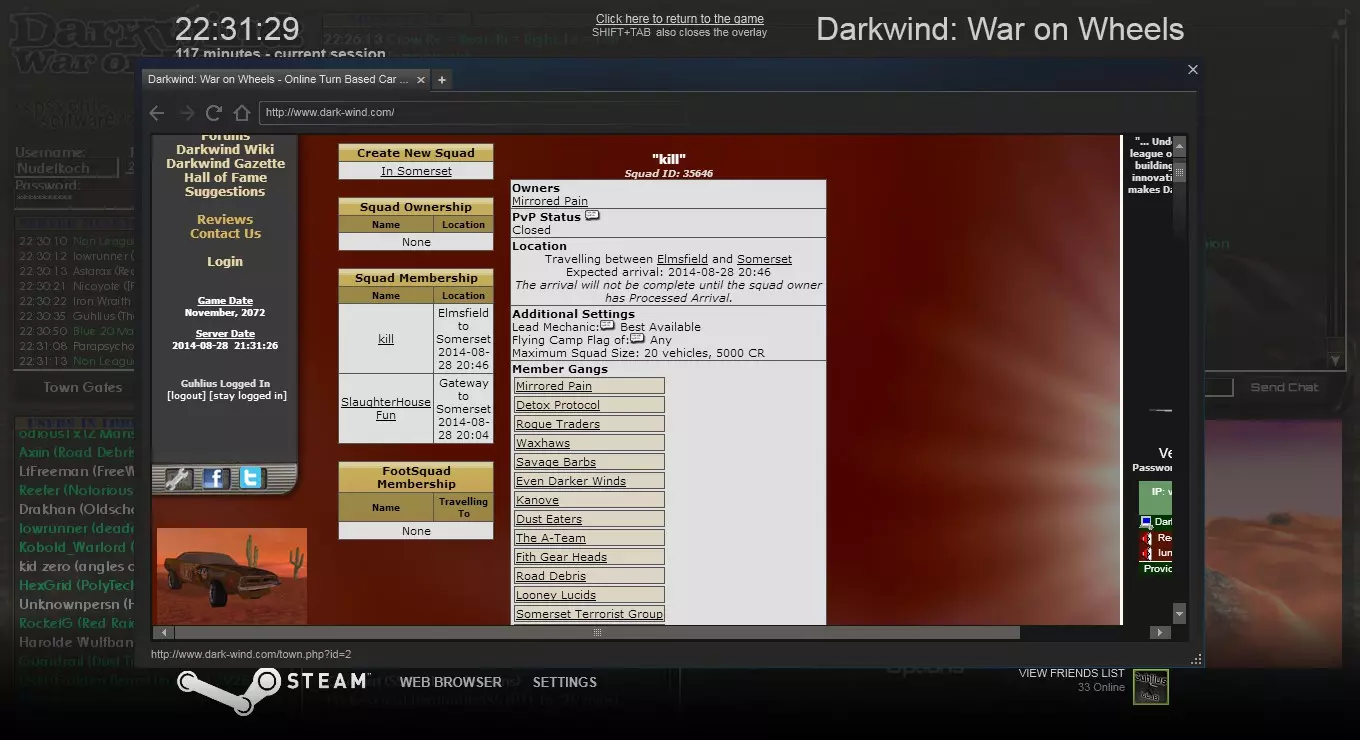The image size is (1360, 740).
Task: Open Rogue Traders gang link
Action: click(558, 424)
